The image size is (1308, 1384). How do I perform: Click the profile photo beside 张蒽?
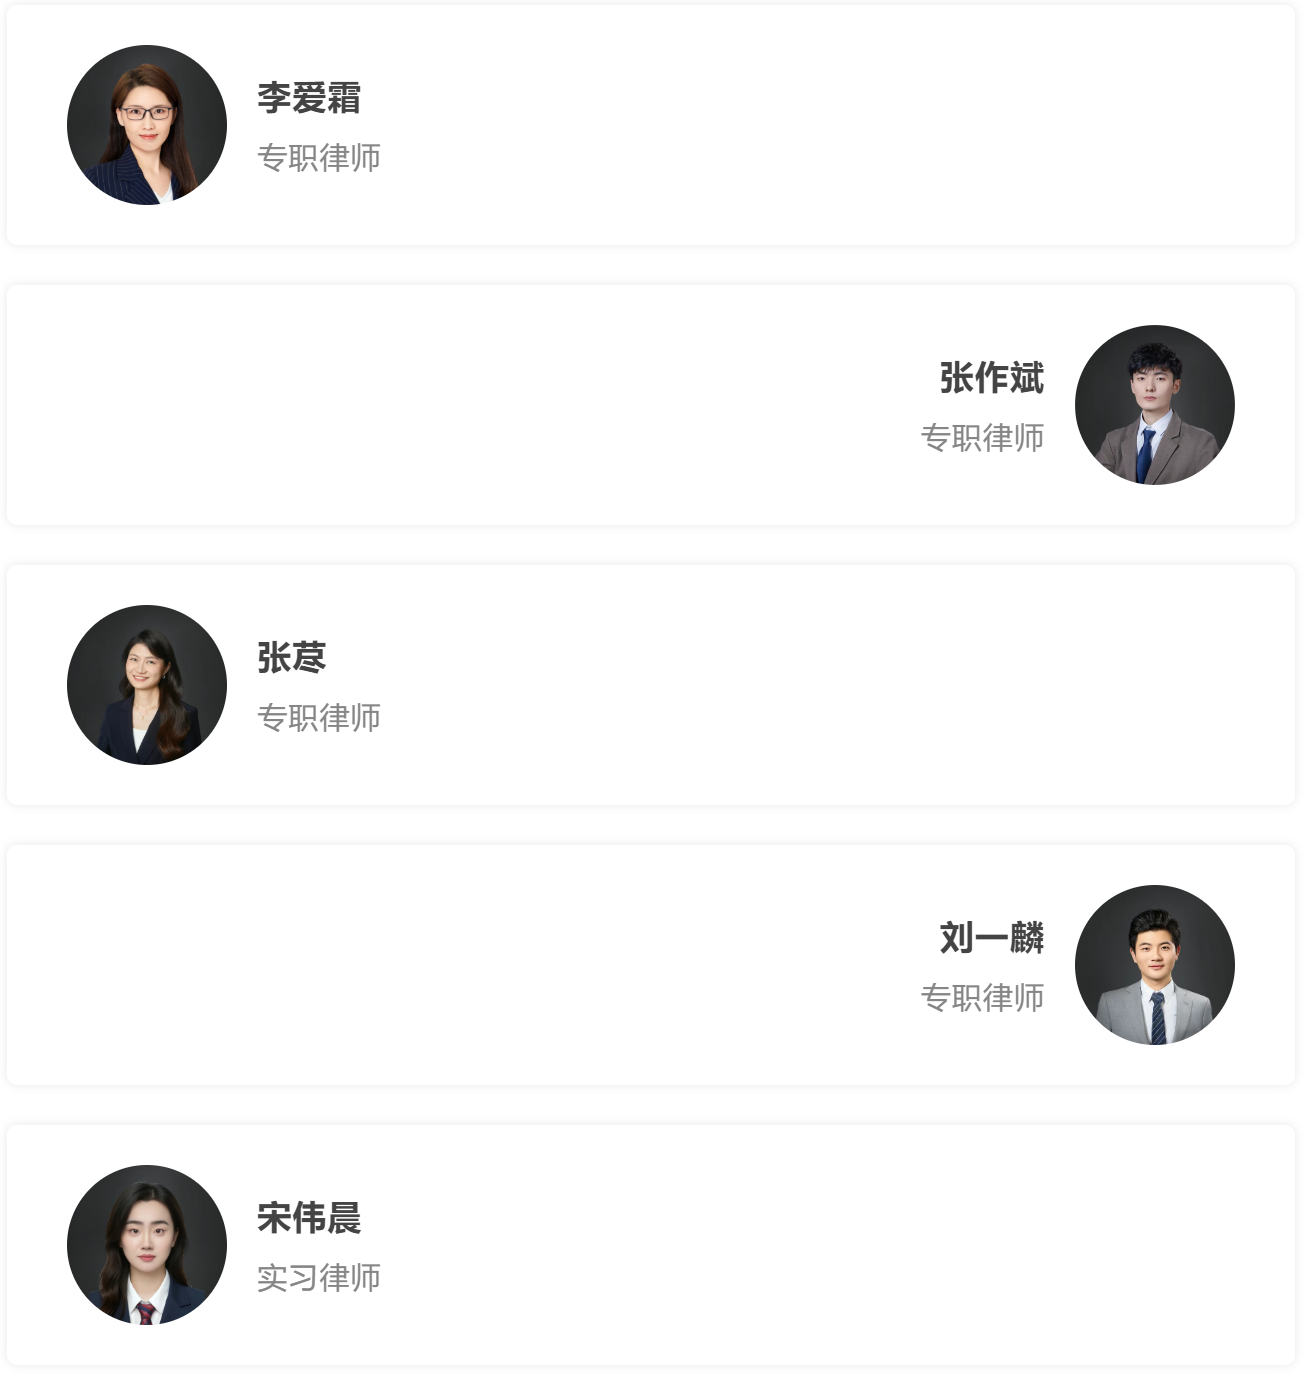click(x=147, y=685)
